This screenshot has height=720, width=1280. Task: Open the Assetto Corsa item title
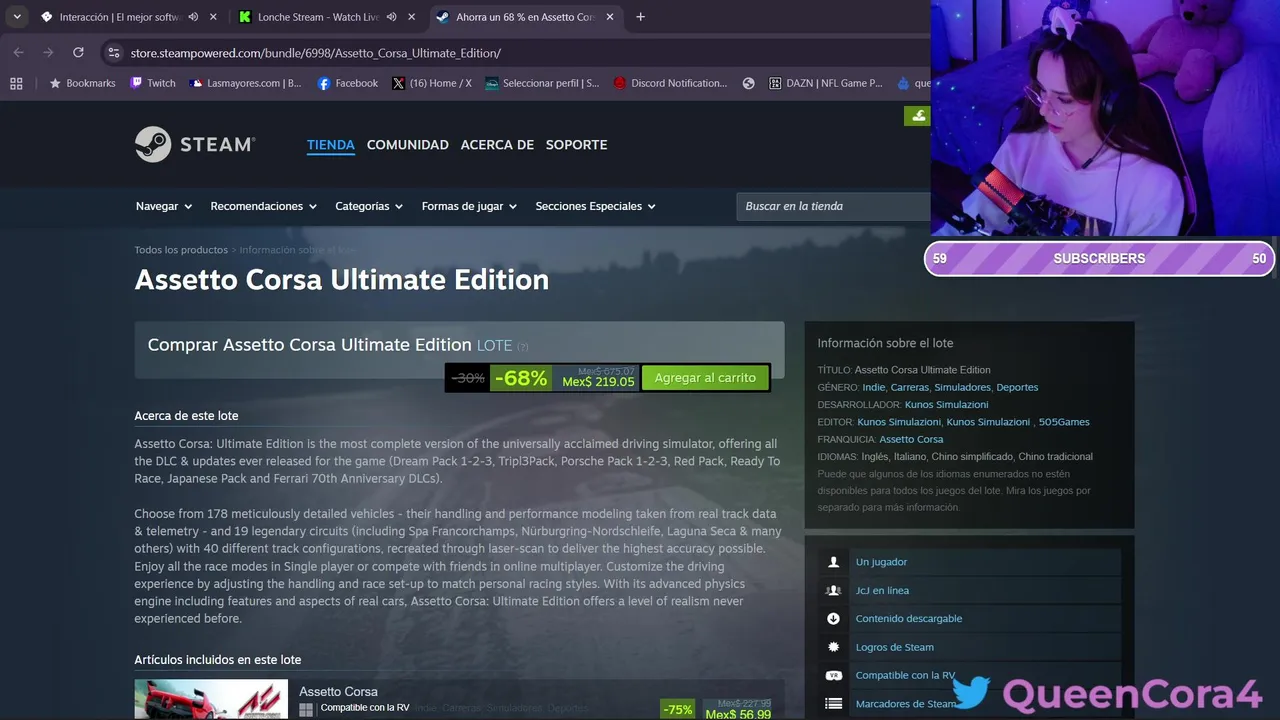pyautogui.click(x=338, y=691)
